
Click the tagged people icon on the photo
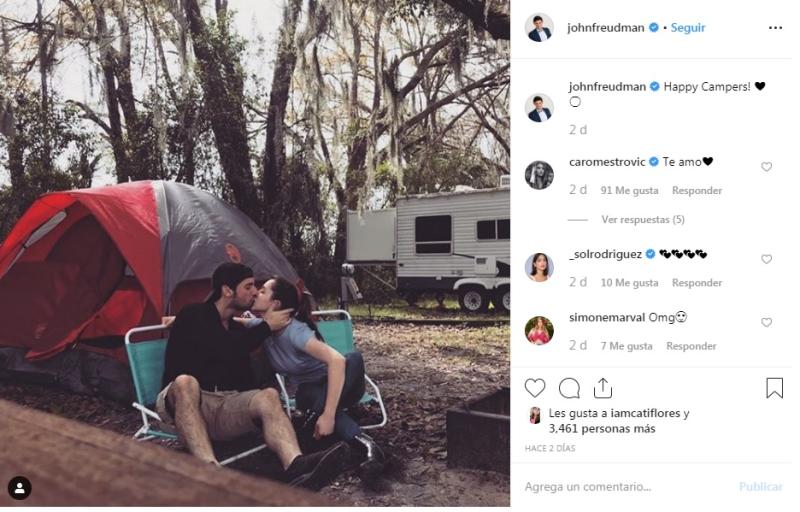pos(19,488)
